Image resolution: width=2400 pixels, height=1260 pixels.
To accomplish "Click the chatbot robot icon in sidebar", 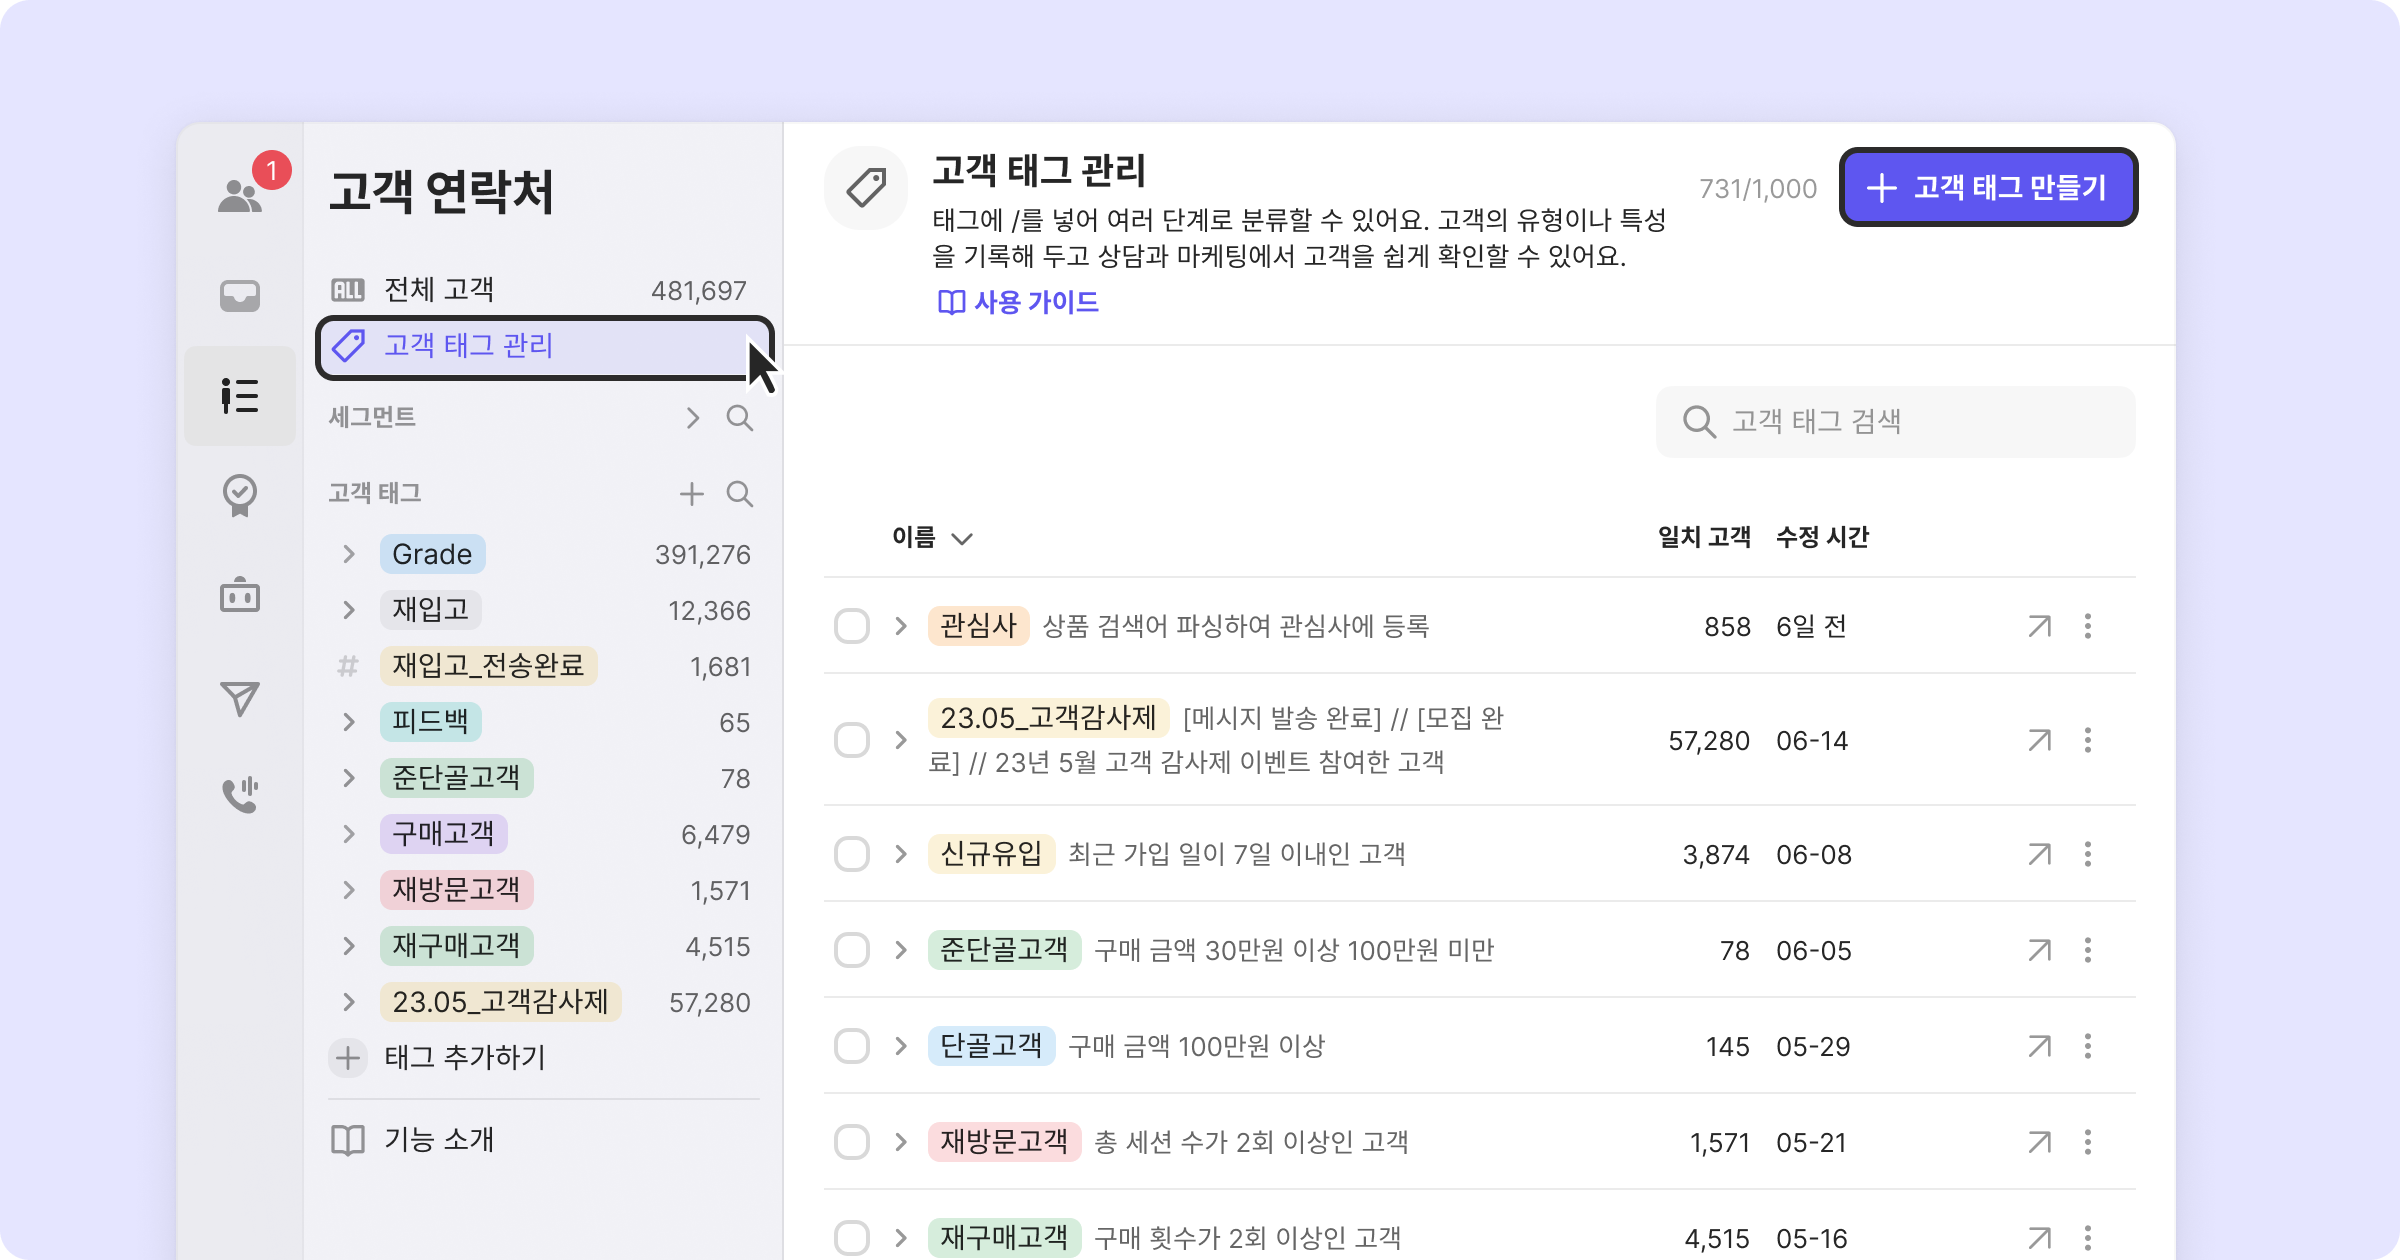I will [240, 596].
